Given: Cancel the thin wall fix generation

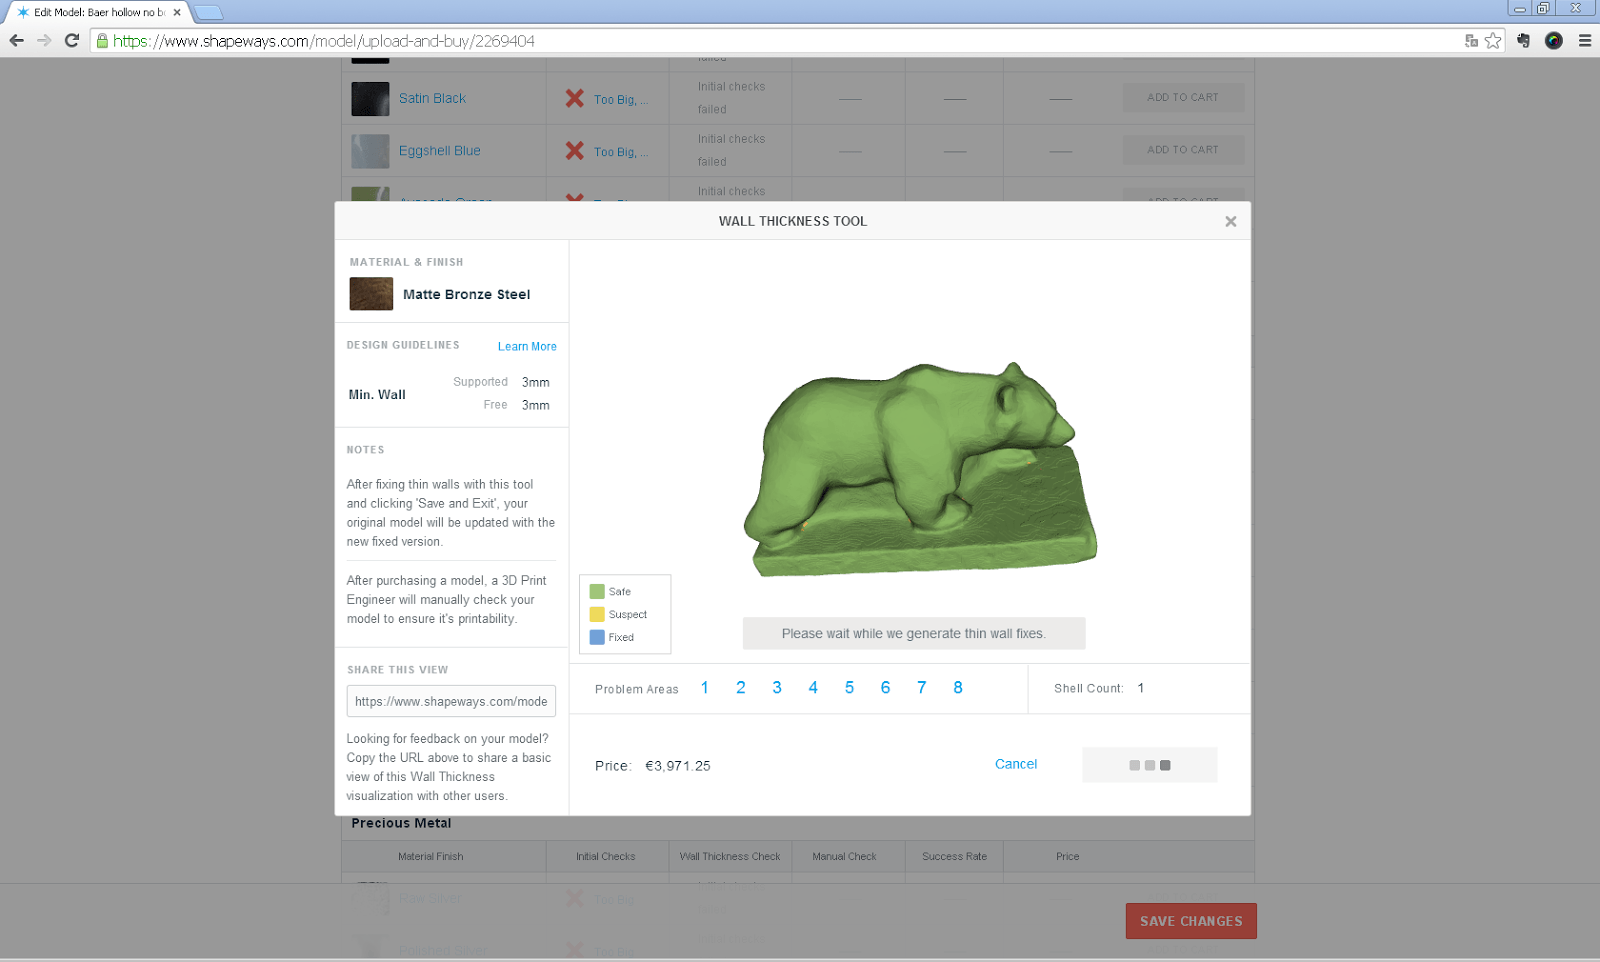Looking at the screenshot, I should [1016, 763].
